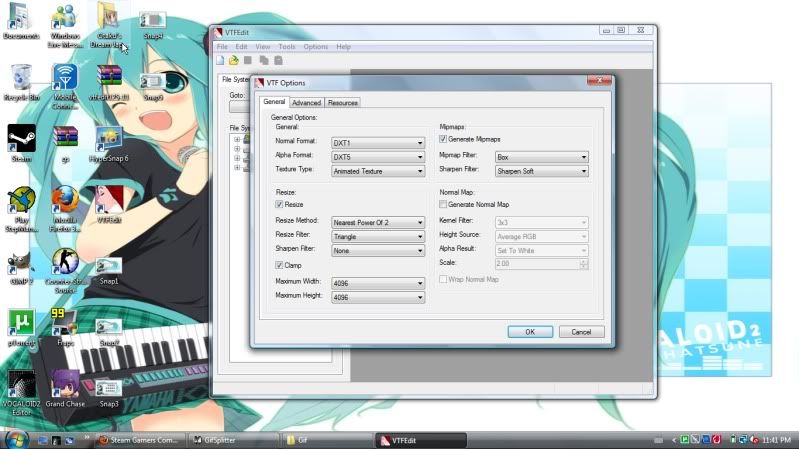Image resolution: width=799 pixels, height=449 pixels.
Task: Enable the Generate Normal Map checkbox
Action: tap(443, 204)
